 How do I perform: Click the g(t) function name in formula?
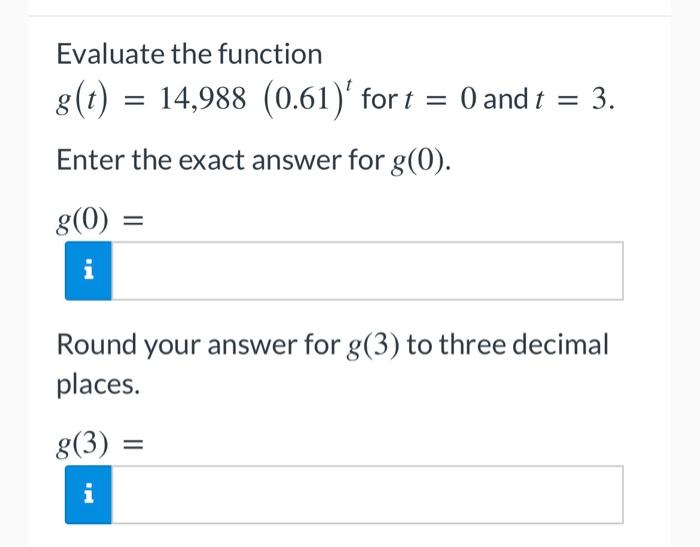point(82,100)
